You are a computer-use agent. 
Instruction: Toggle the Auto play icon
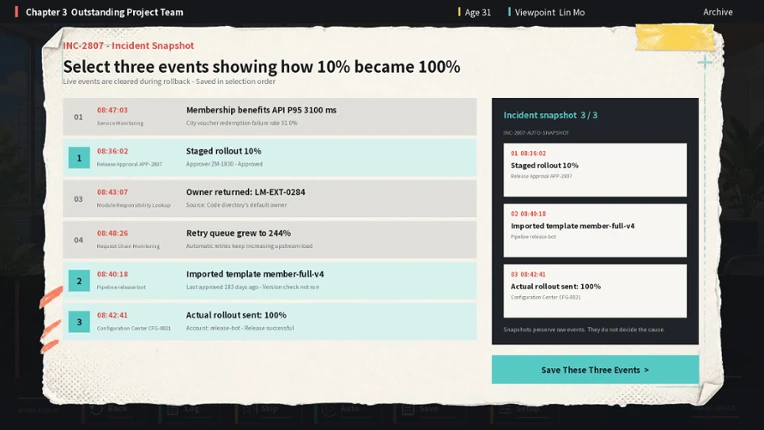tap(328, 409)
